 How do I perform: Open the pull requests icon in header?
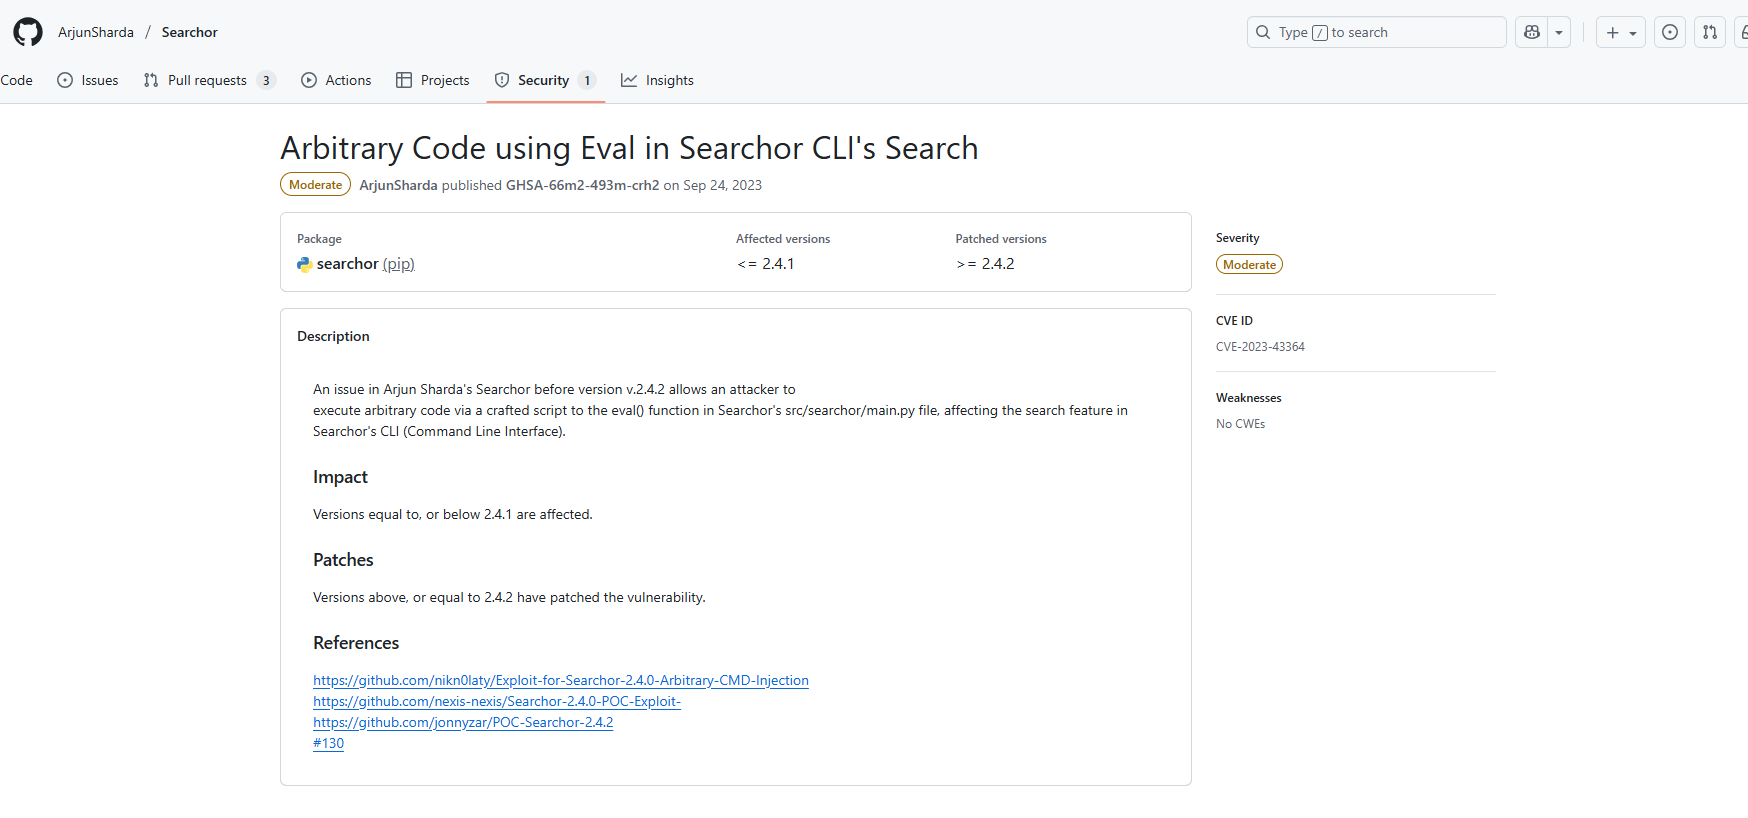point(1710,32)
